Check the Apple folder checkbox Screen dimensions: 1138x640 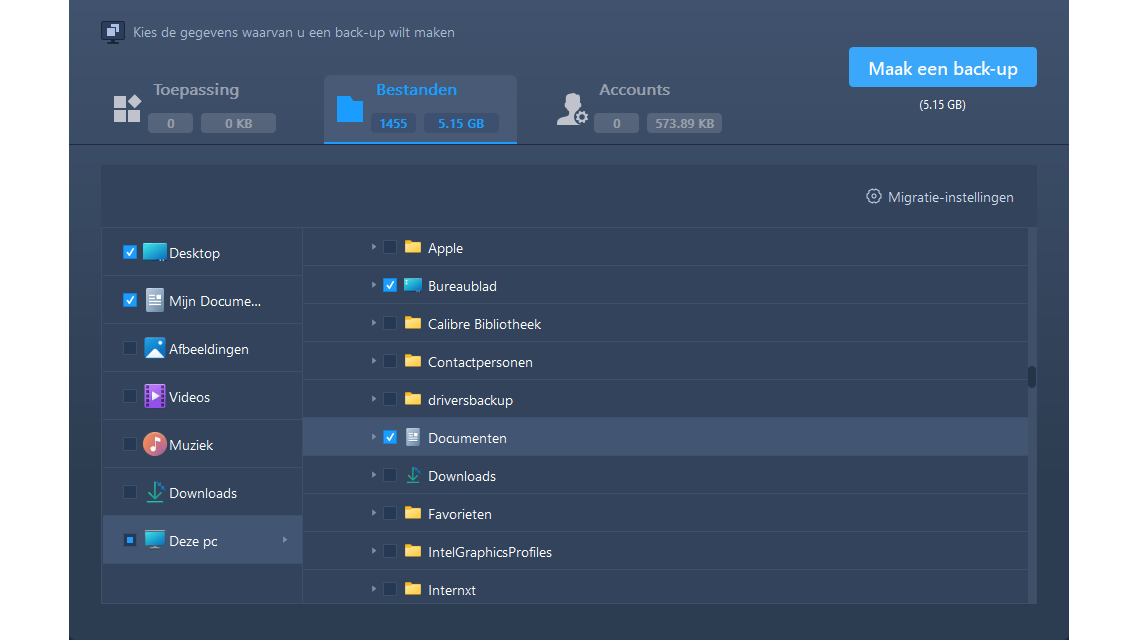[390, 247]
